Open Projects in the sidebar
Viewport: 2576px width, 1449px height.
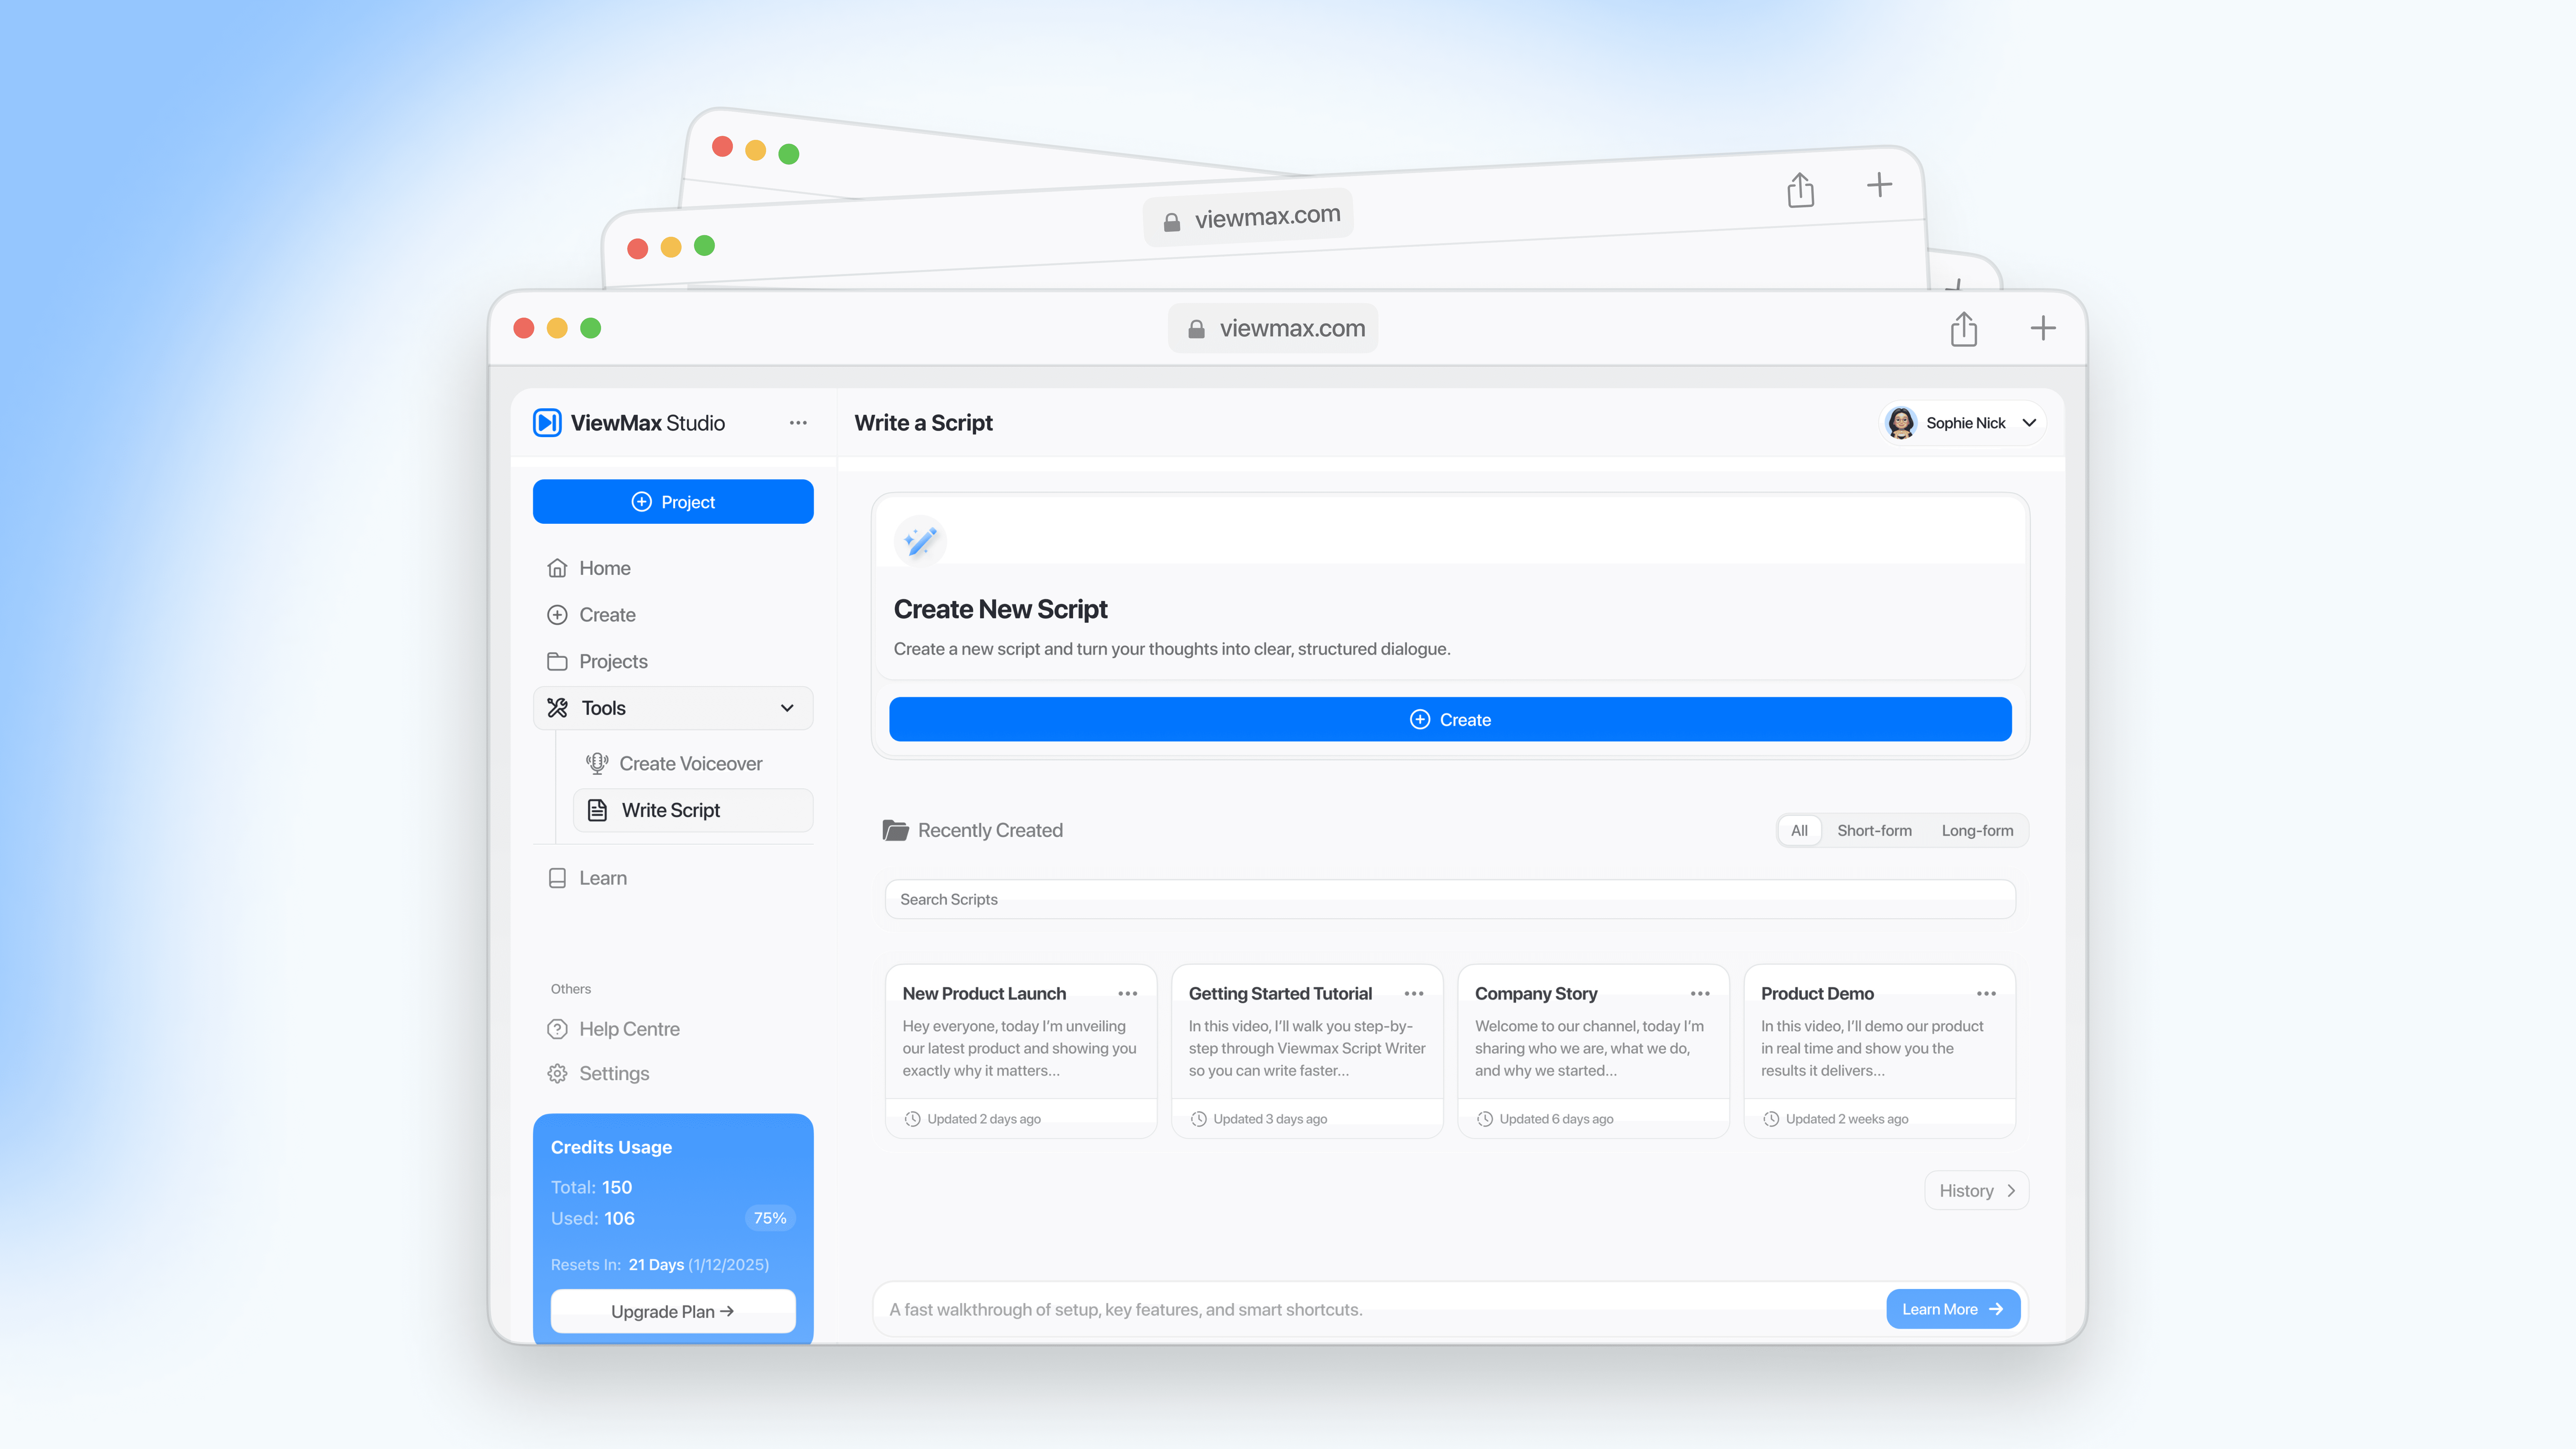point(613,661)
